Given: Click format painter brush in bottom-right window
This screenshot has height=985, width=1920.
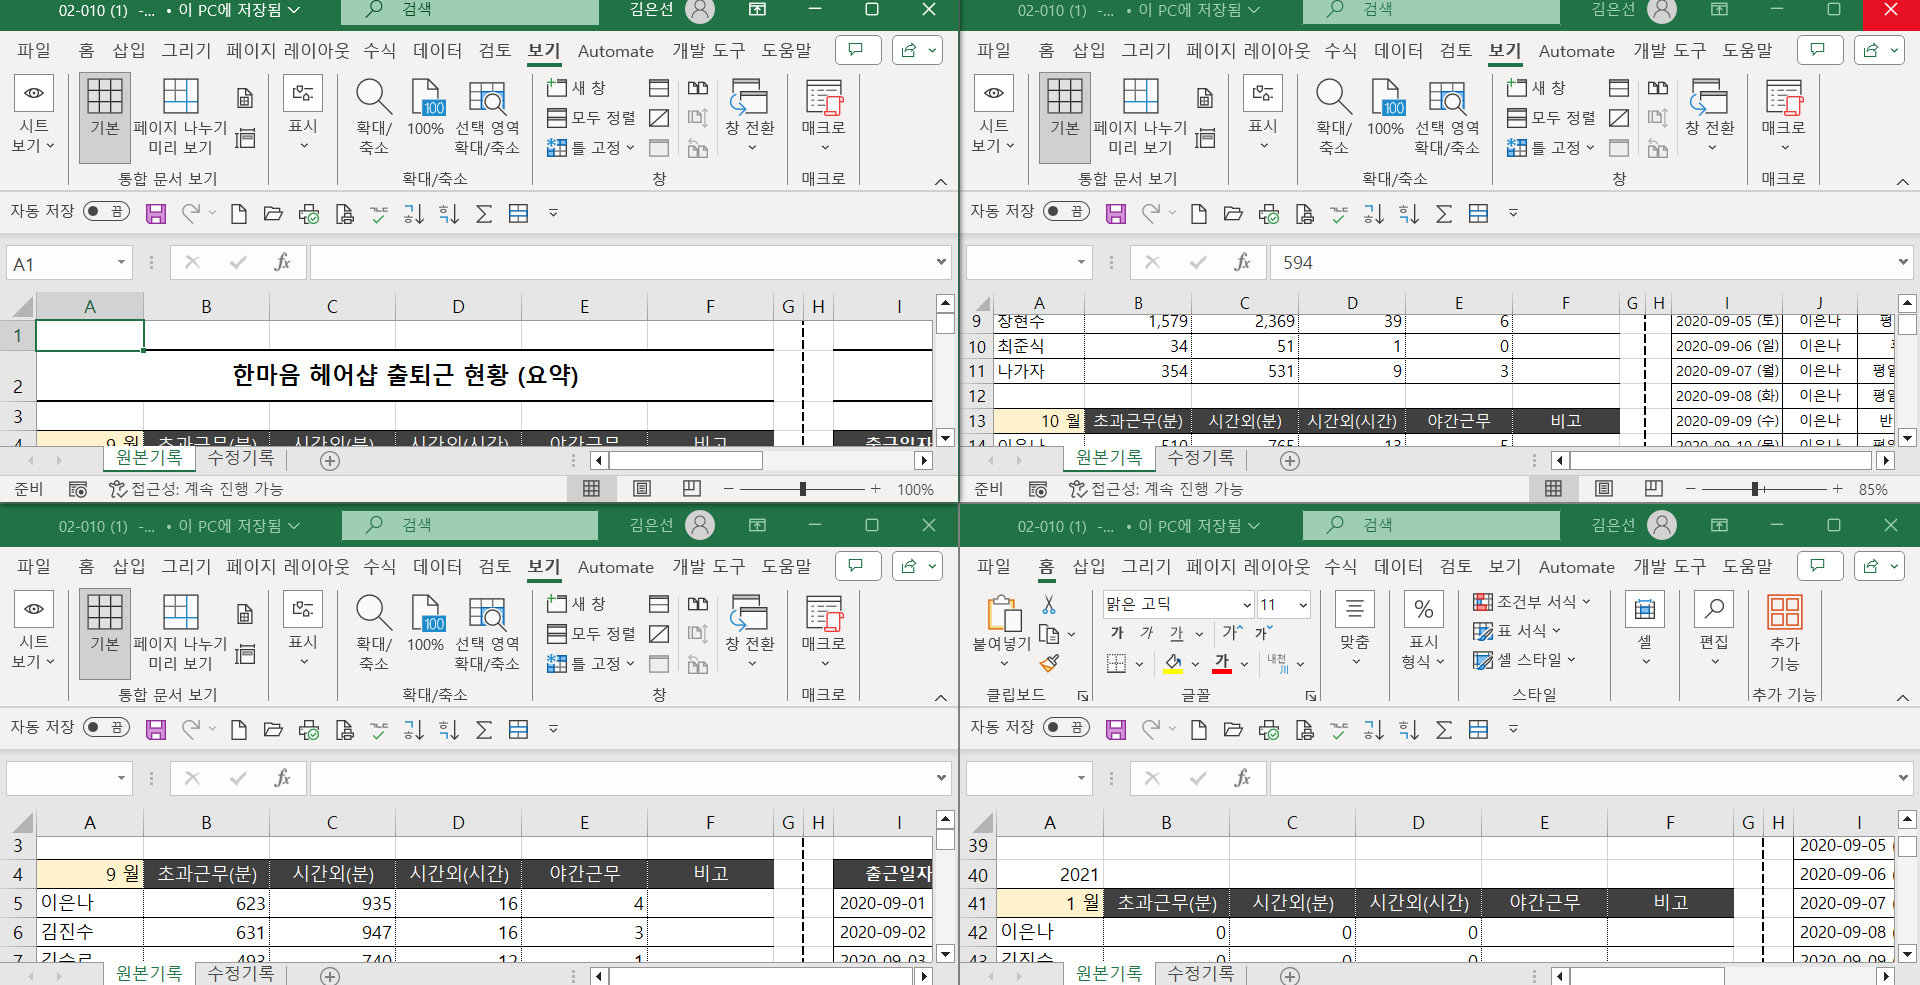Looking at the screenshot, I should 1049,662.
